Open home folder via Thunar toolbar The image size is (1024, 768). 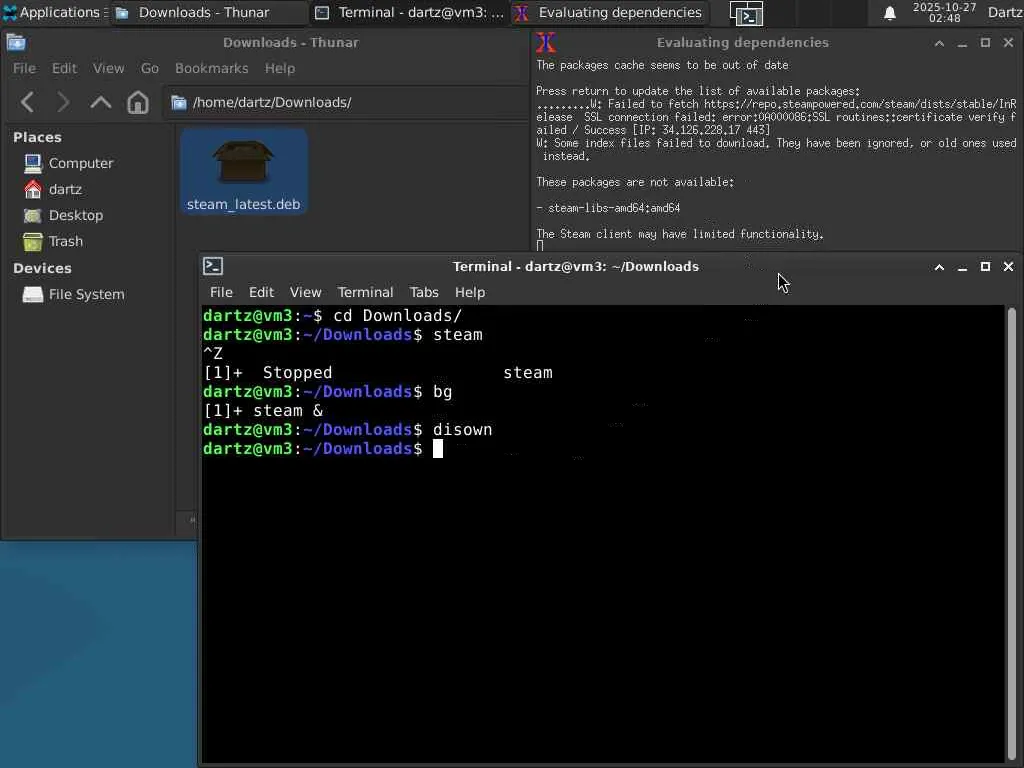(x=138, y=103)
